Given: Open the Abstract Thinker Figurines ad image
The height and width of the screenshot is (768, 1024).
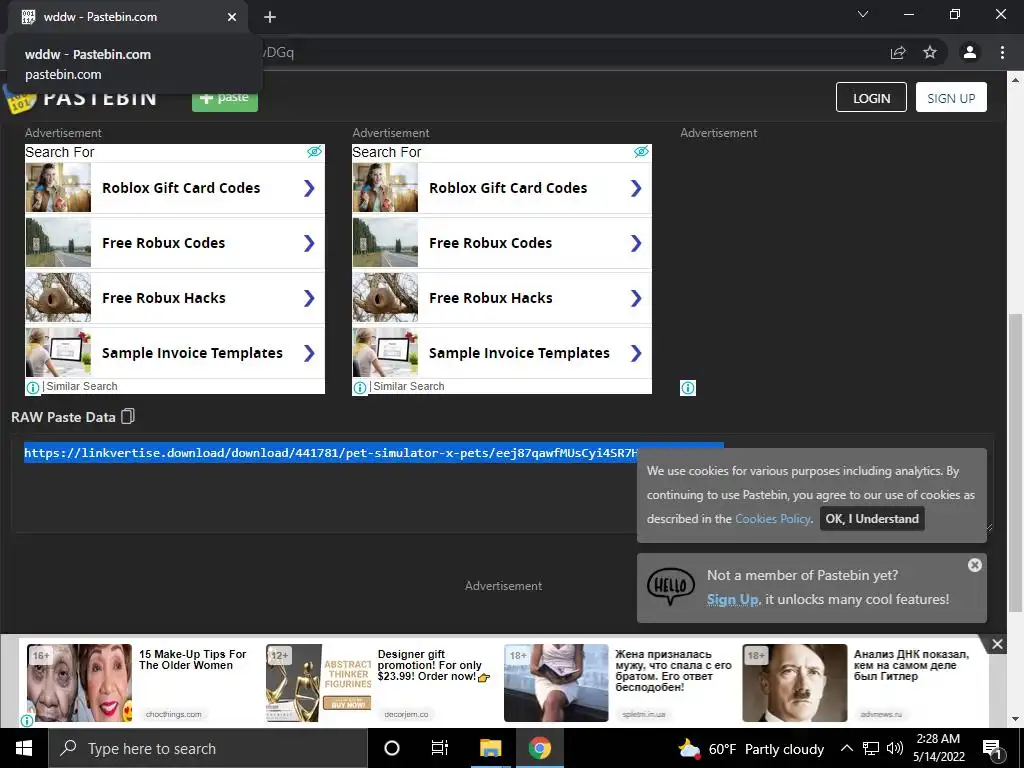Looking at the screenshot, I should click(319, 682).
